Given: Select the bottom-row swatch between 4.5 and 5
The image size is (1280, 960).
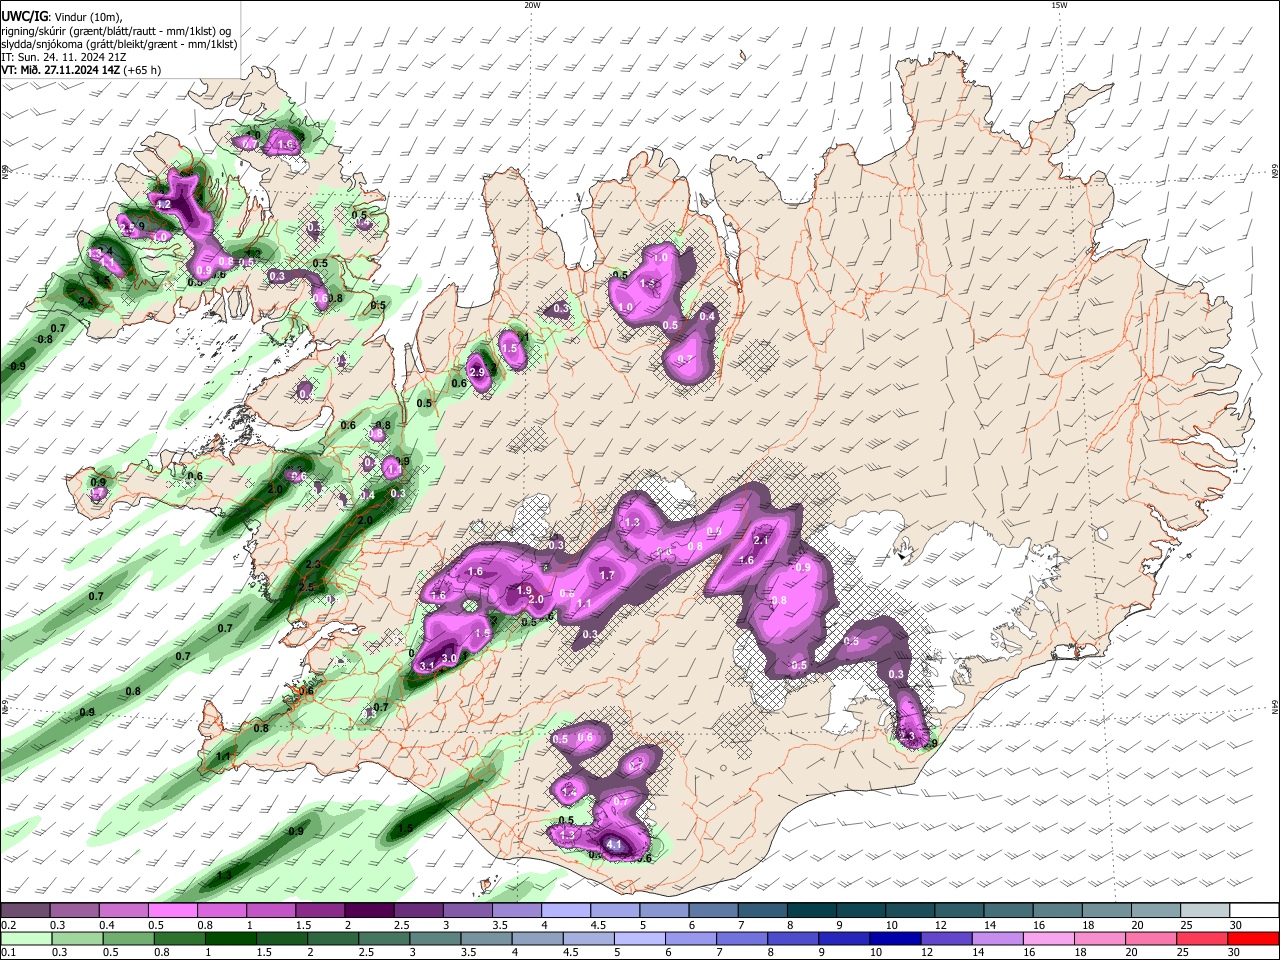Looking at the screenshot, I should (x=588, y=938).
